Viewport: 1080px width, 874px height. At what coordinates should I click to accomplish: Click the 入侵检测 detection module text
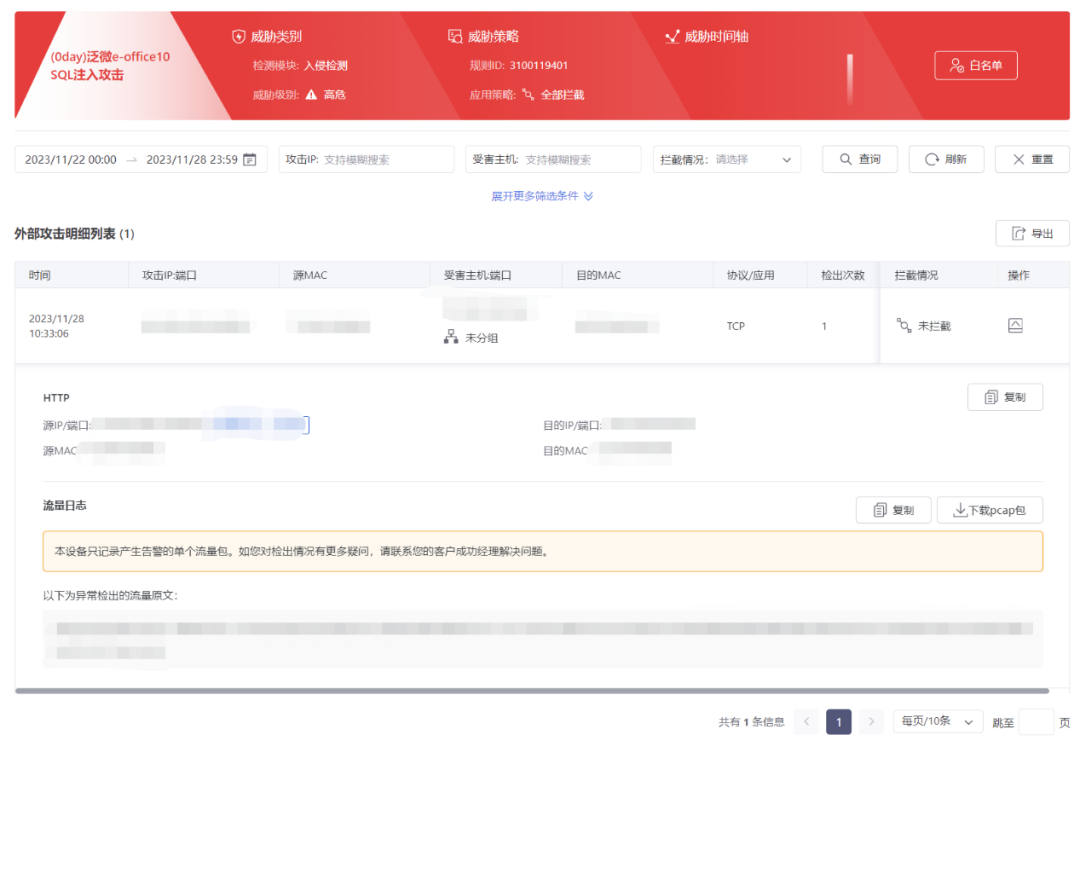[326, 65]
